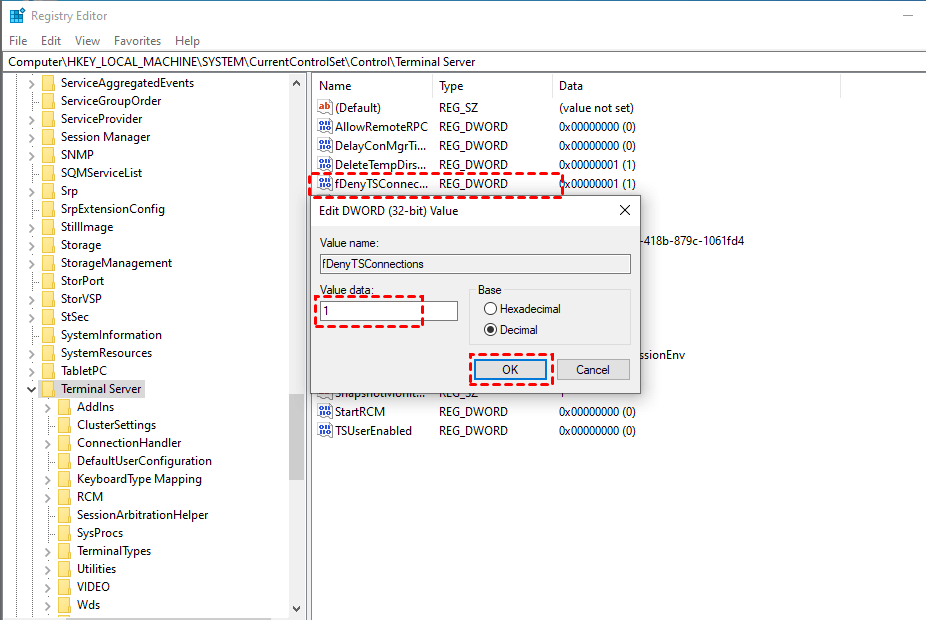Click the DeleteTempDirs... DWORD icon
This screenshot has width=926, height=620.
[325, 164]
